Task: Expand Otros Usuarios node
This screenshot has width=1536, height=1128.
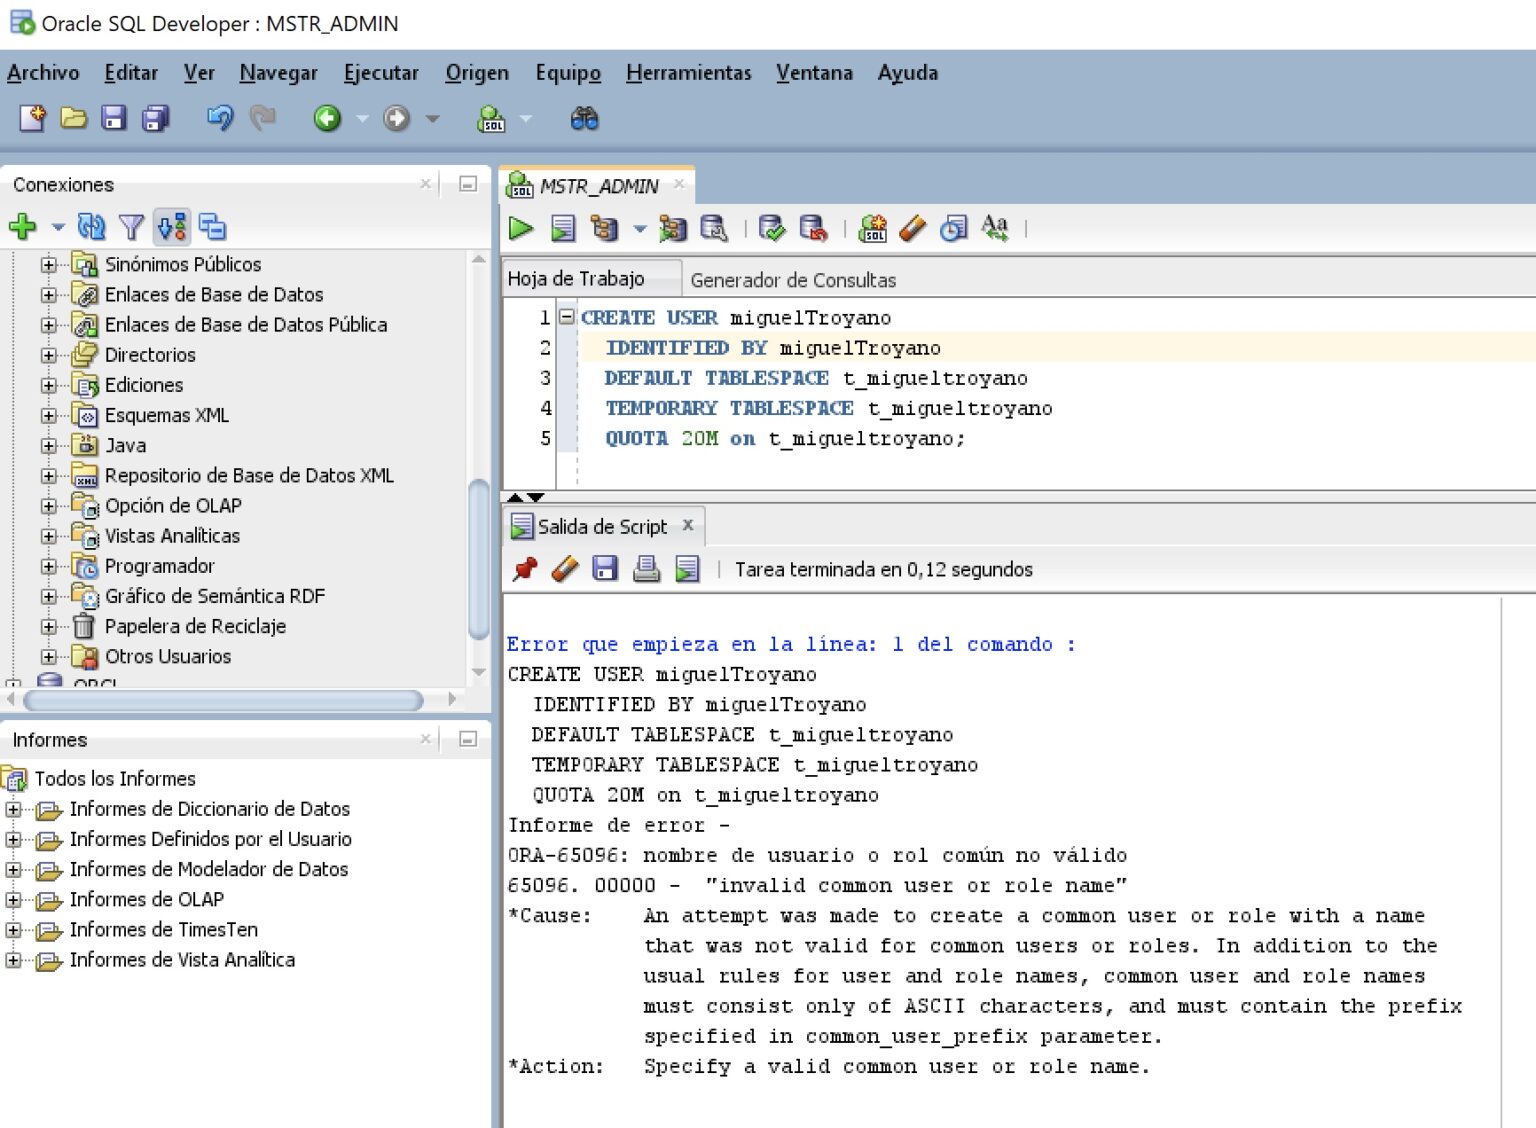Action: coord(48,656)
